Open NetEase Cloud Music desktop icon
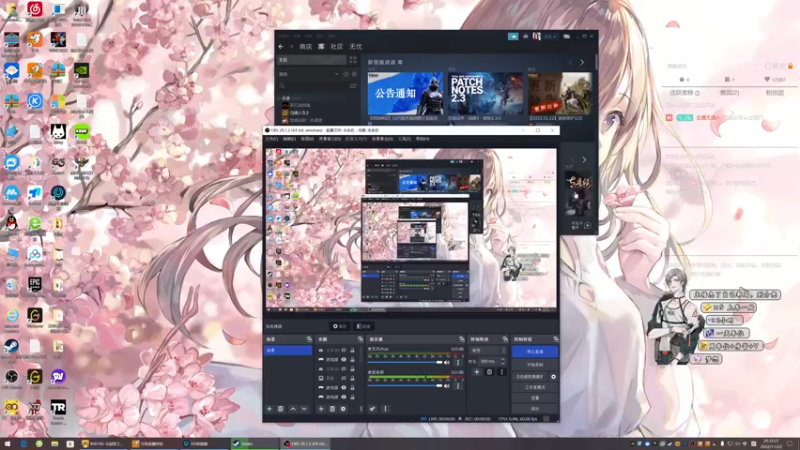 click(x=35, y=9)
